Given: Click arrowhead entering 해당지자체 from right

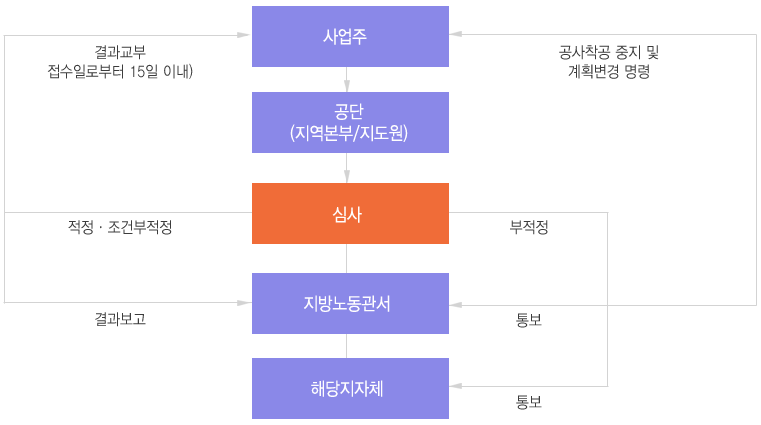Looking at the screenshot, I should pos(456,386).
